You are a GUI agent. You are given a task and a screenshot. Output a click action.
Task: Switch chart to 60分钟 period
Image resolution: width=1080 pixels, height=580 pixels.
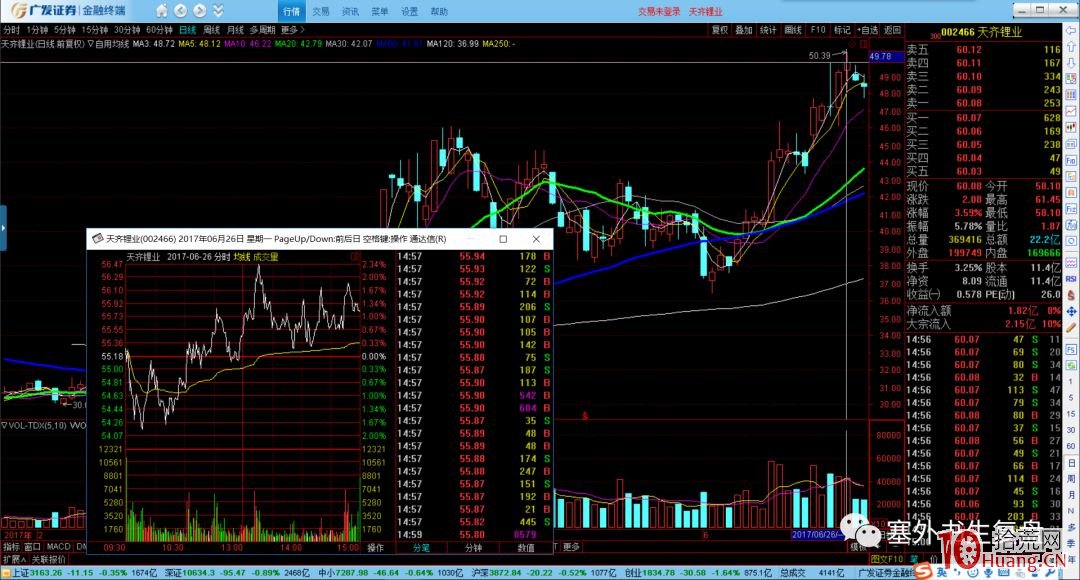click(160, 30)
